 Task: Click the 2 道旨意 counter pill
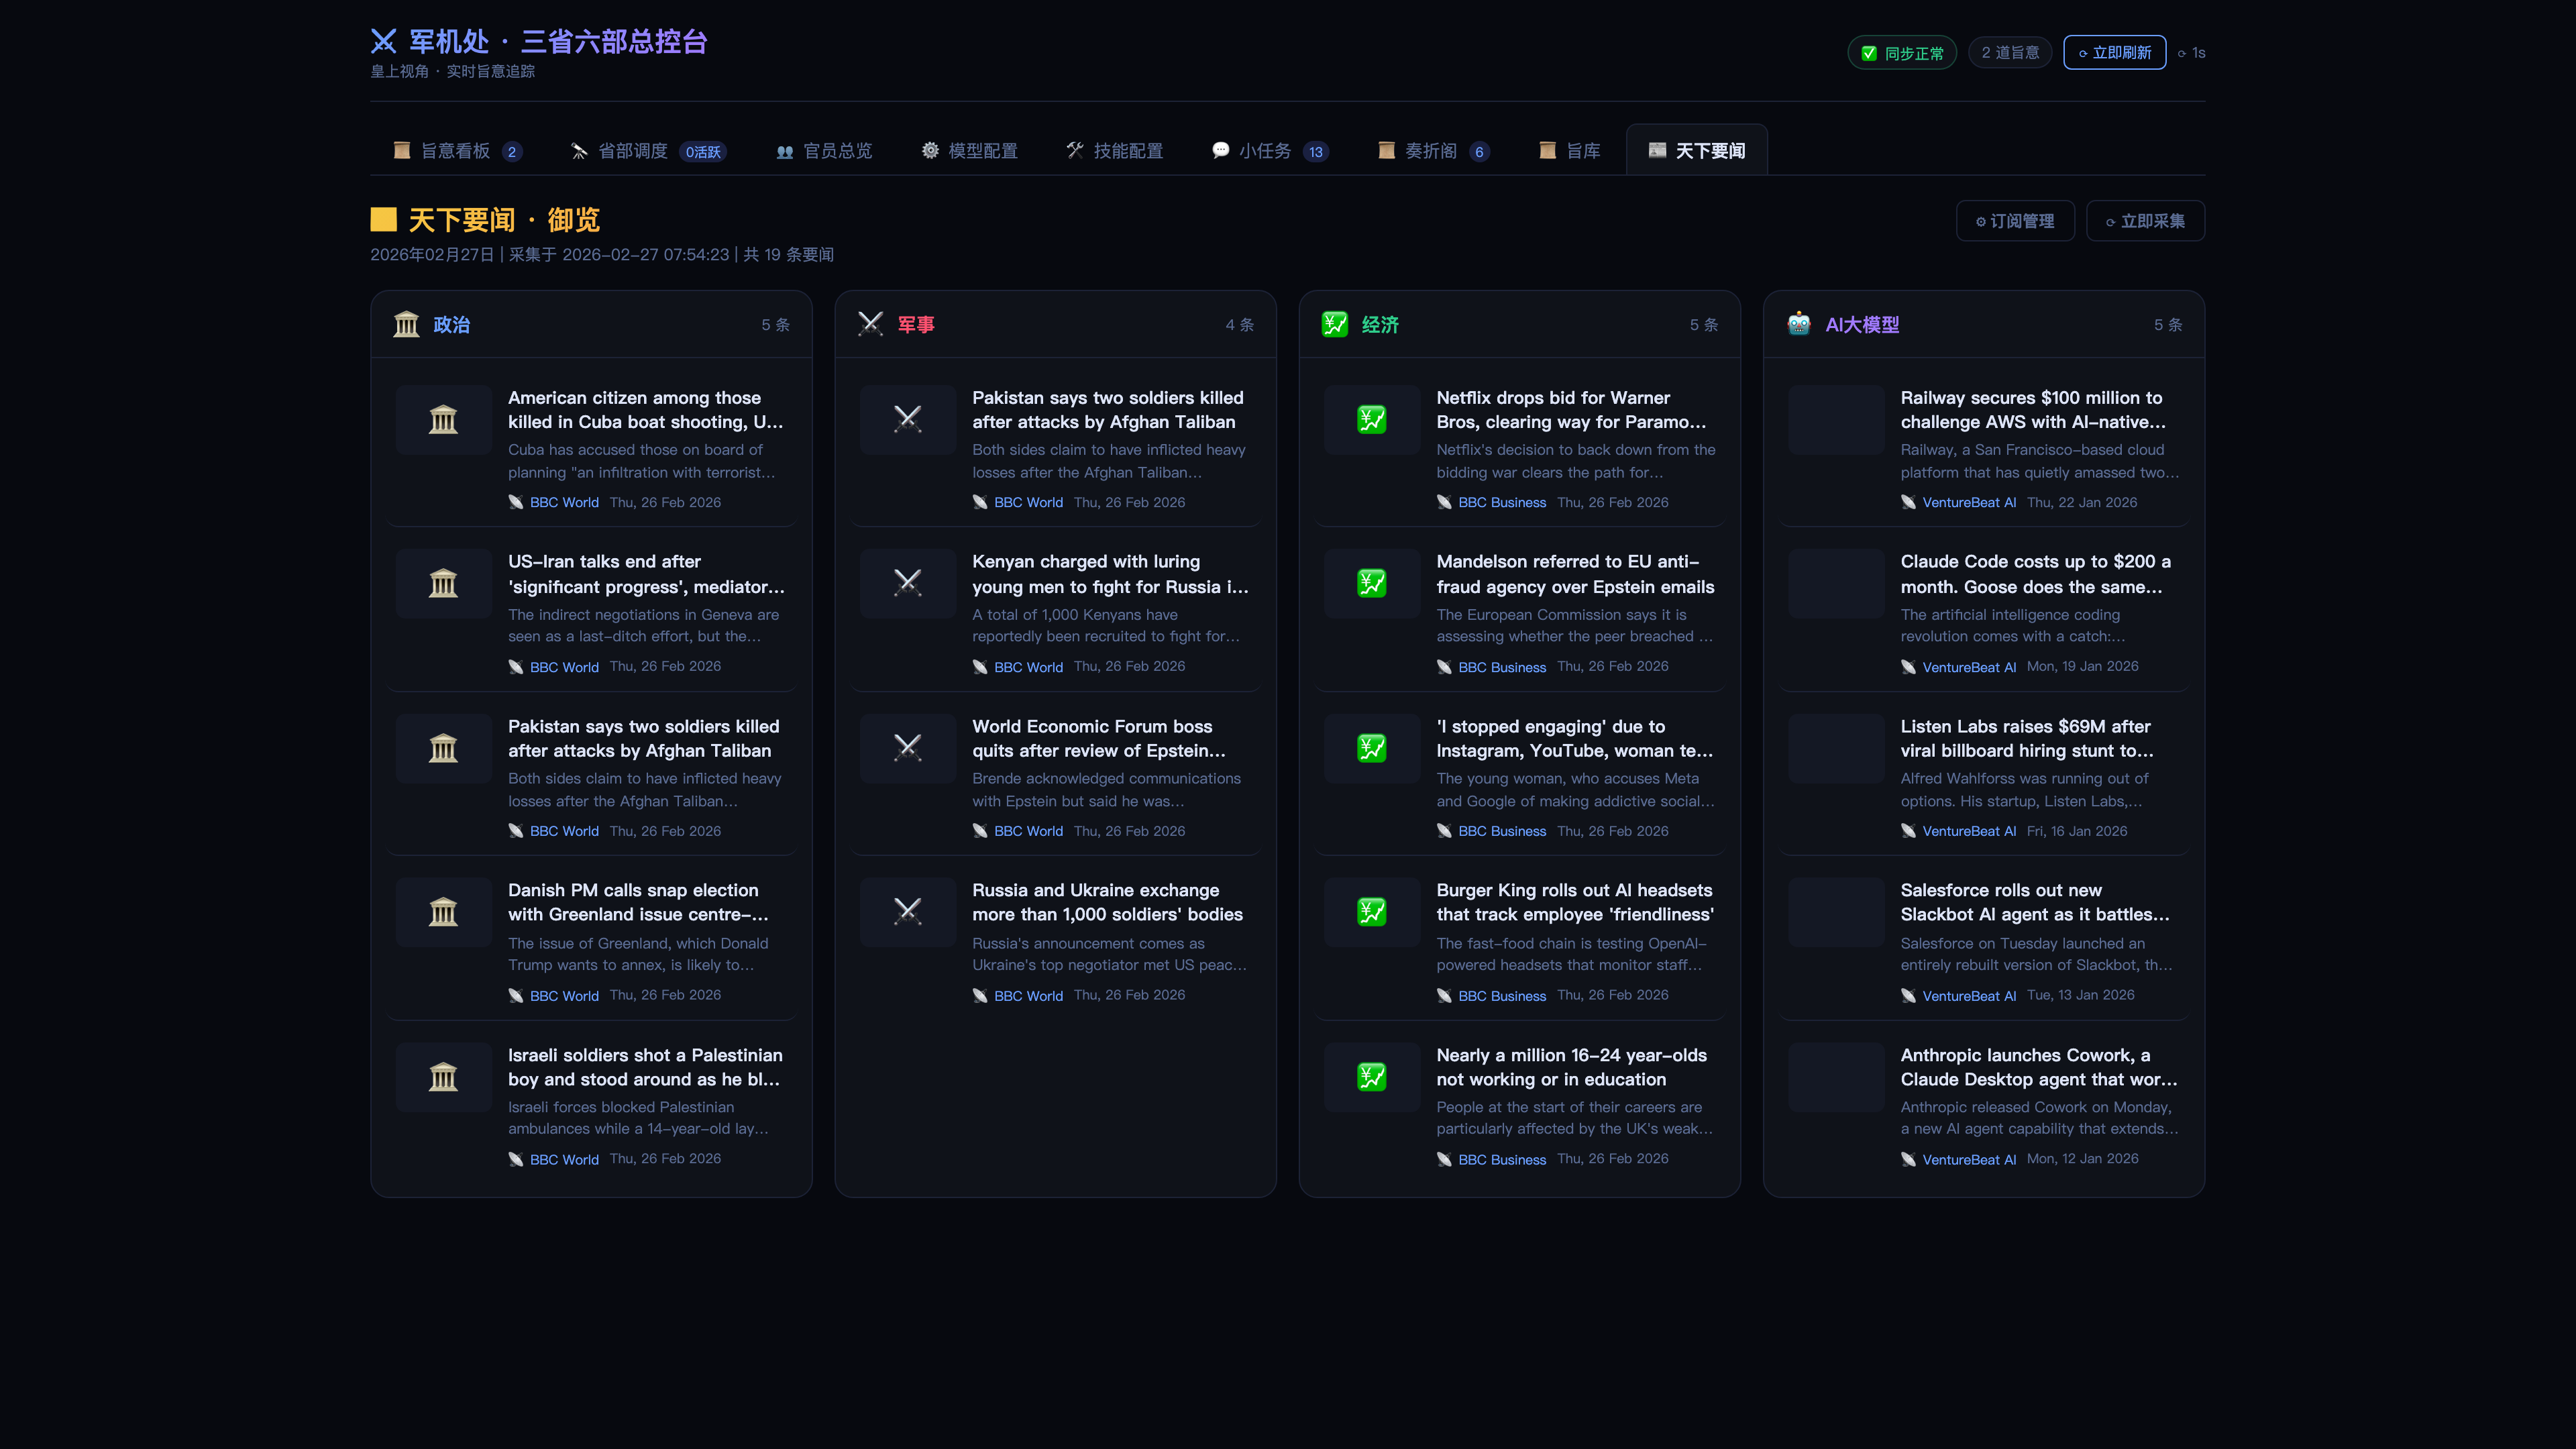pos(2009,53)
